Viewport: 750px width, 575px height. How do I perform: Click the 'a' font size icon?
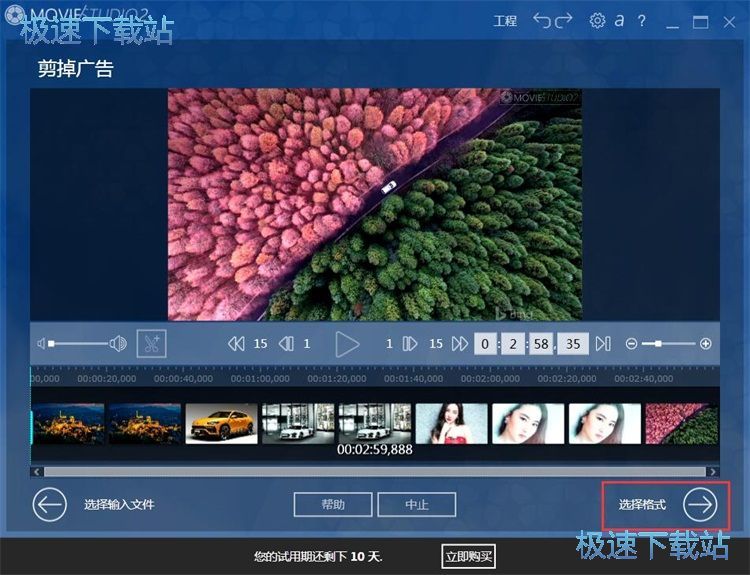[x=619, y=21]
